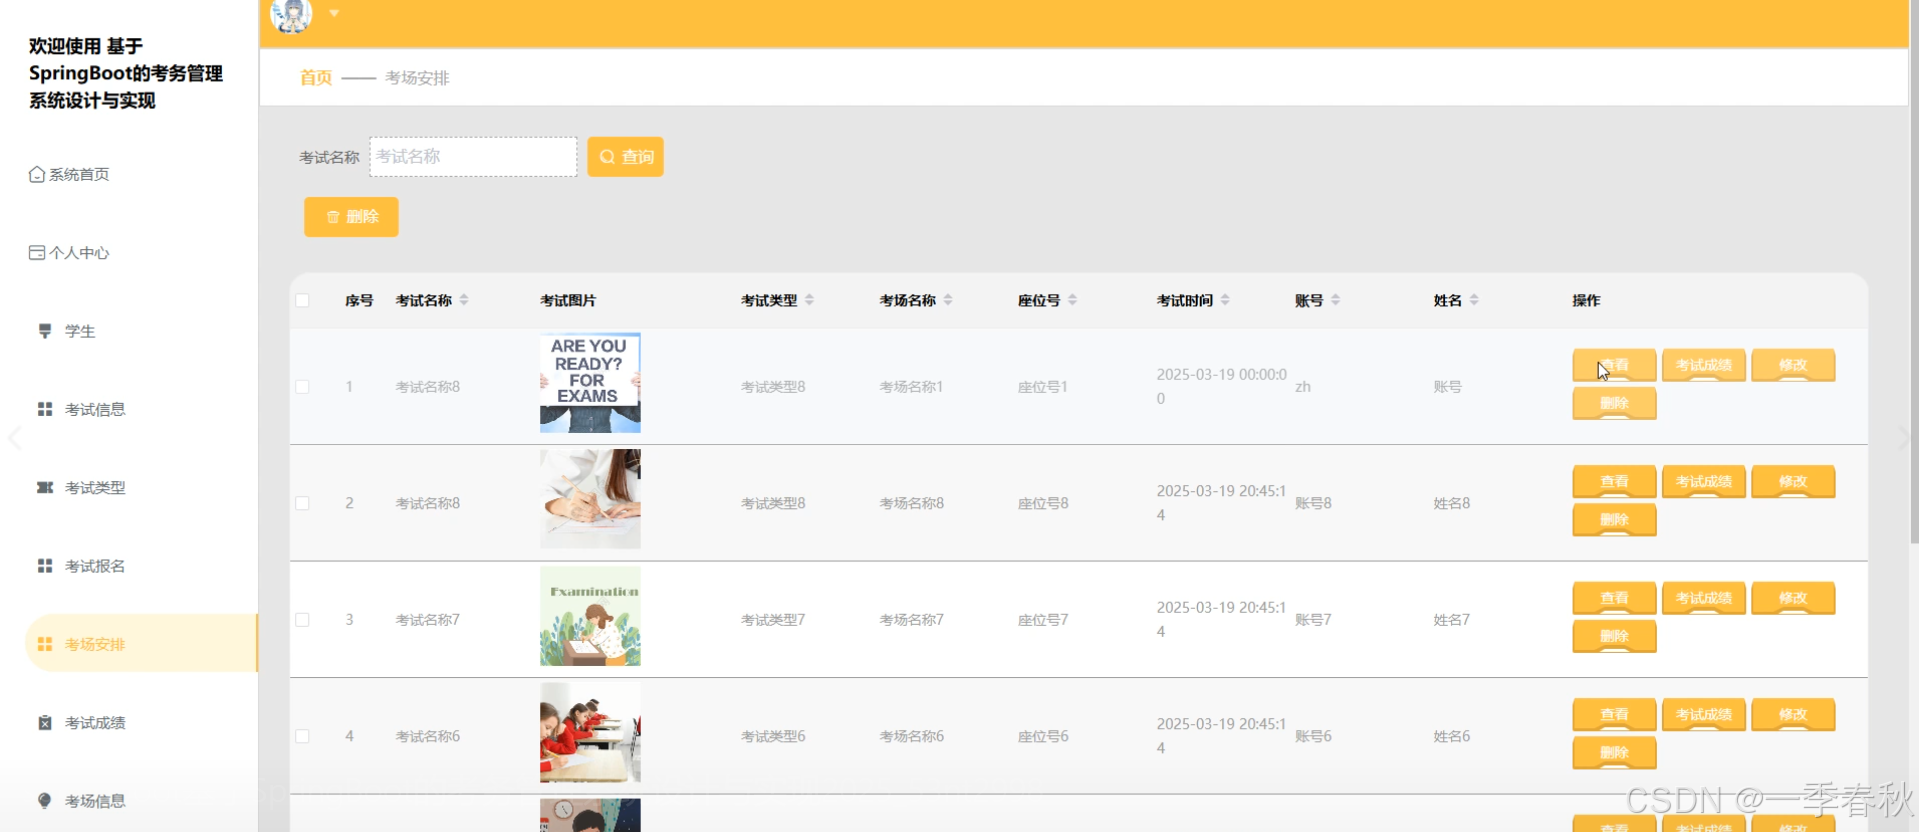This screenshot has width=1919, height=832.
Task: Click 删除 button in row 4
Action: click(x=1614, y=753)
